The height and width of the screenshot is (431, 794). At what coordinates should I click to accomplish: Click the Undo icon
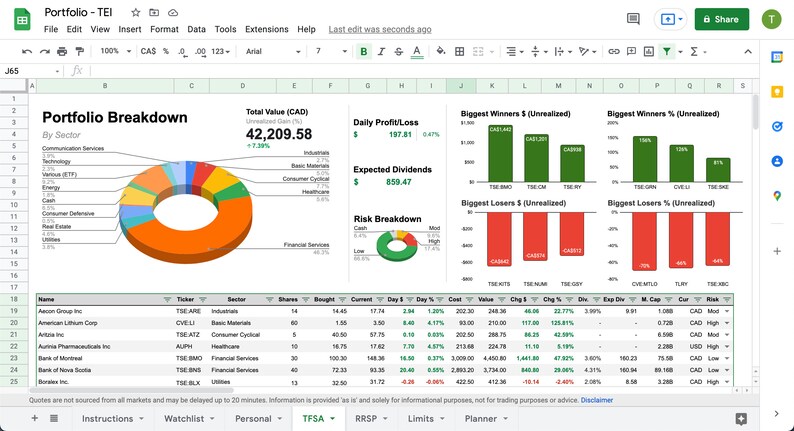[x=27, y=51]
